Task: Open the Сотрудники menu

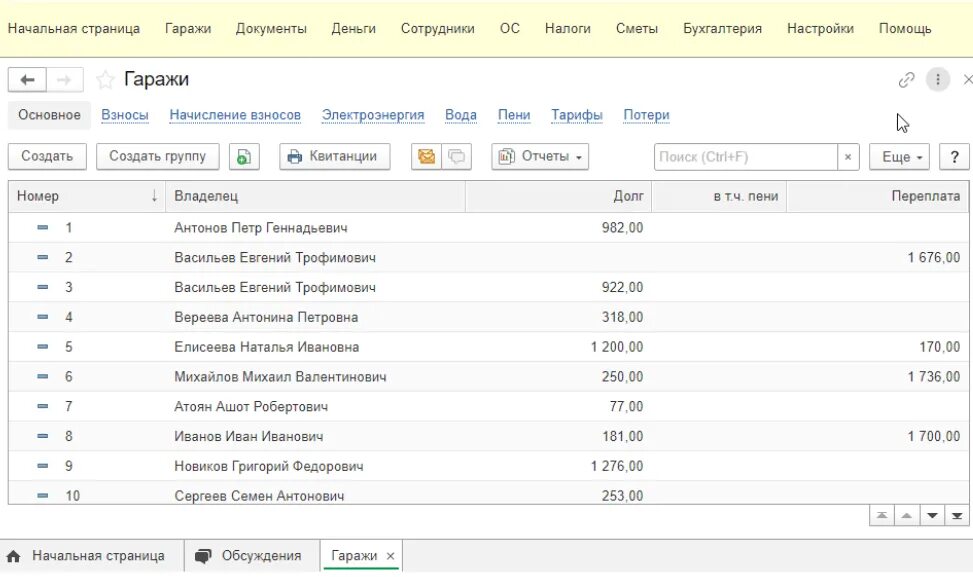Action: click(x=437, y=29)
